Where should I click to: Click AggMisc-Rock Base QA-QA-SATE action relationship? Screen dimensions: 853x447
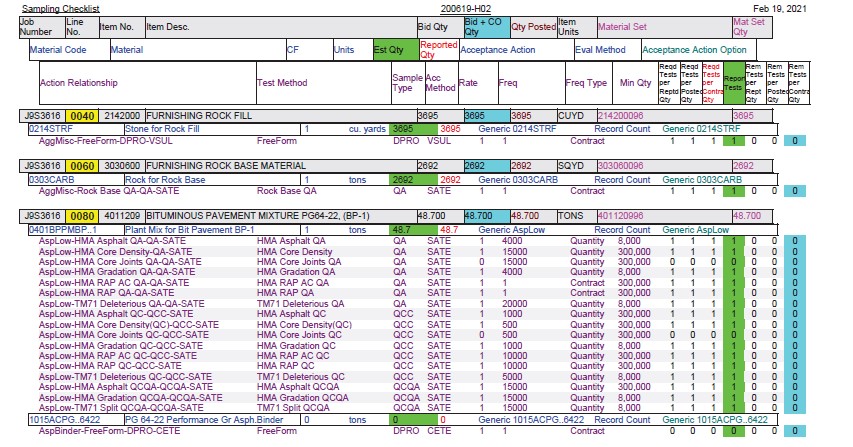(x=109, y=191)
